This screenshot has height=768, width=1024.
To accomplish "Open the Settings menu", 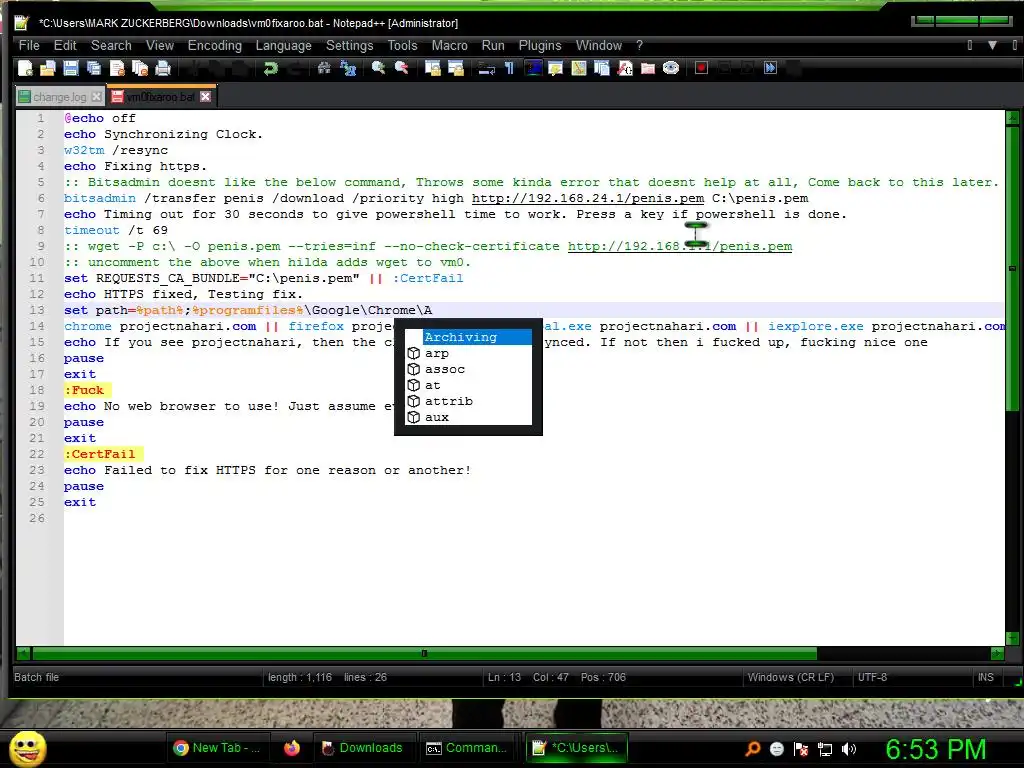I will [x=349, y=45].
